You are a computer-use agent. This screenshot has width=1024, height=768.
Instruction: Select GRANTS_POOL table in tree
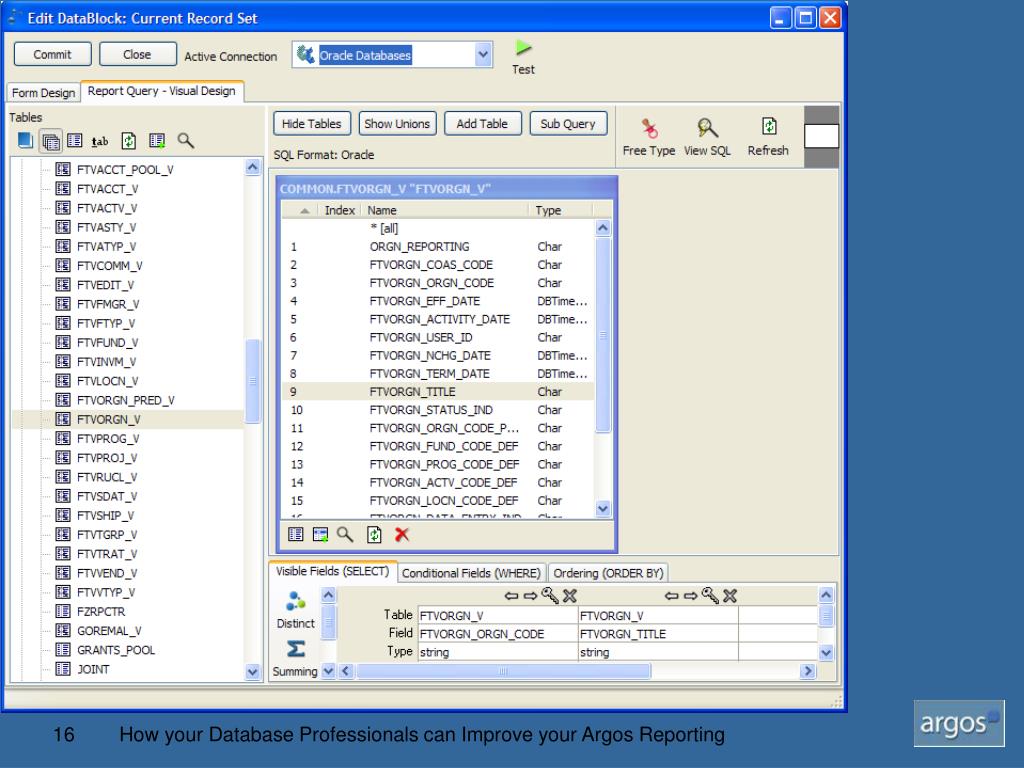[x=116, y=650]
